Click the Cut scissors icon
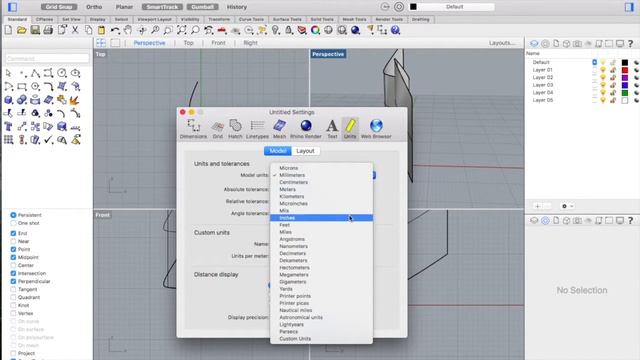 [x=75, y=30]
